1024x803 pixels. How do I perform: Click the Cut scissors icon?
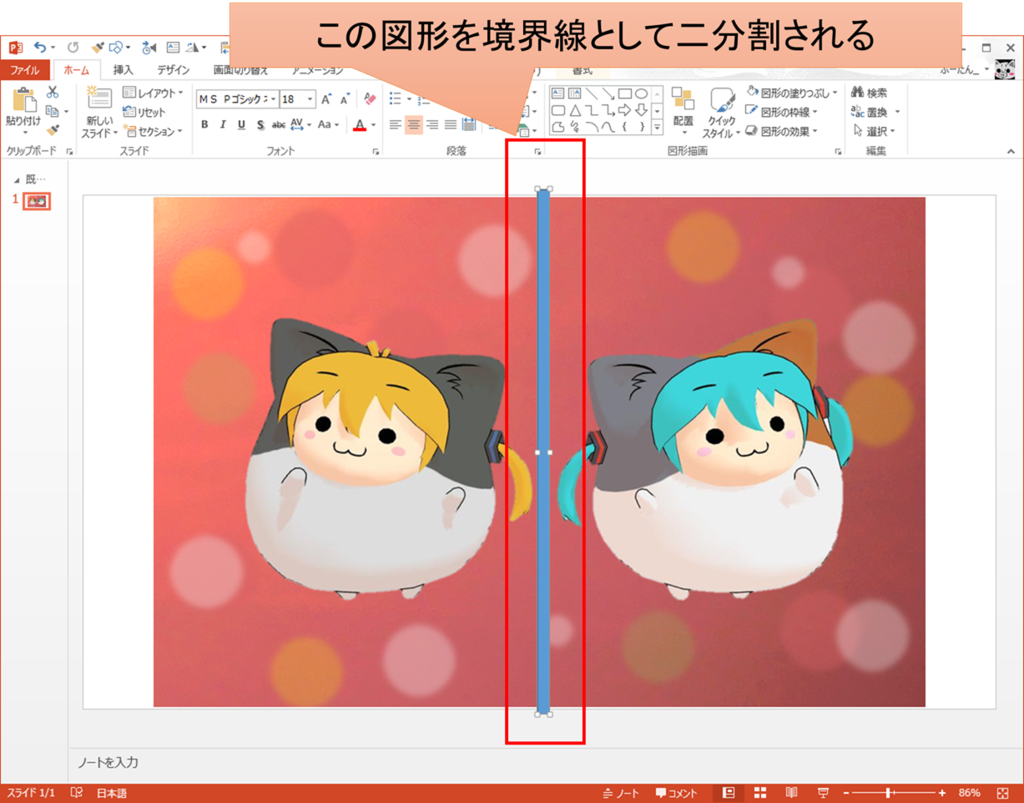coord(52,93)
